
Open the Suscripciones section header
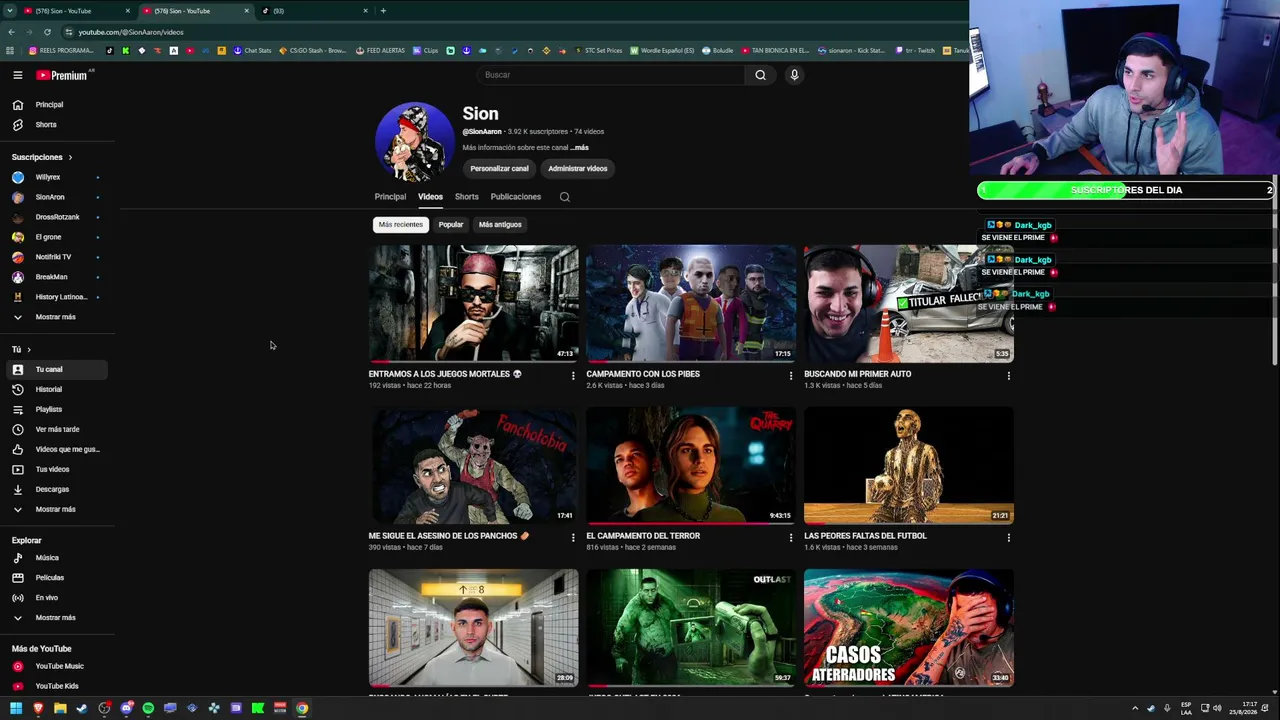[42, 157]
